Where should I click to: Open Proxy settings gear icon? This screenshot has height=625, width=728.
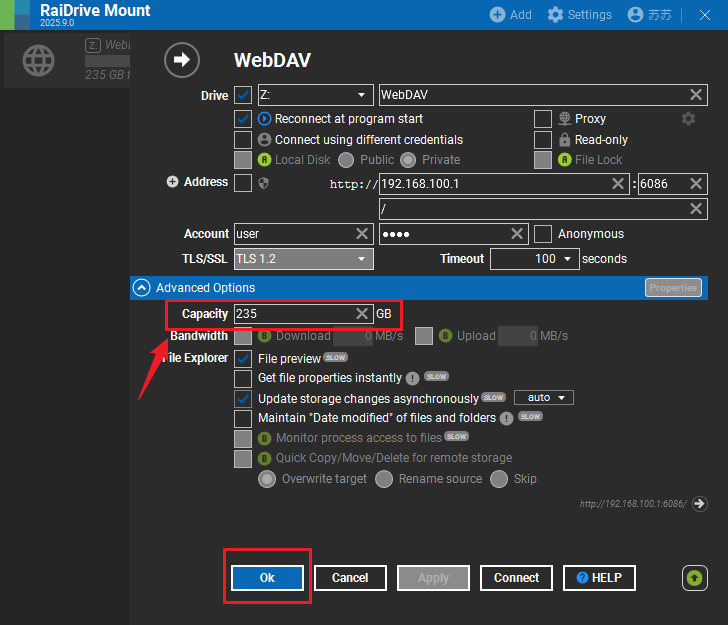coord(688,119)
